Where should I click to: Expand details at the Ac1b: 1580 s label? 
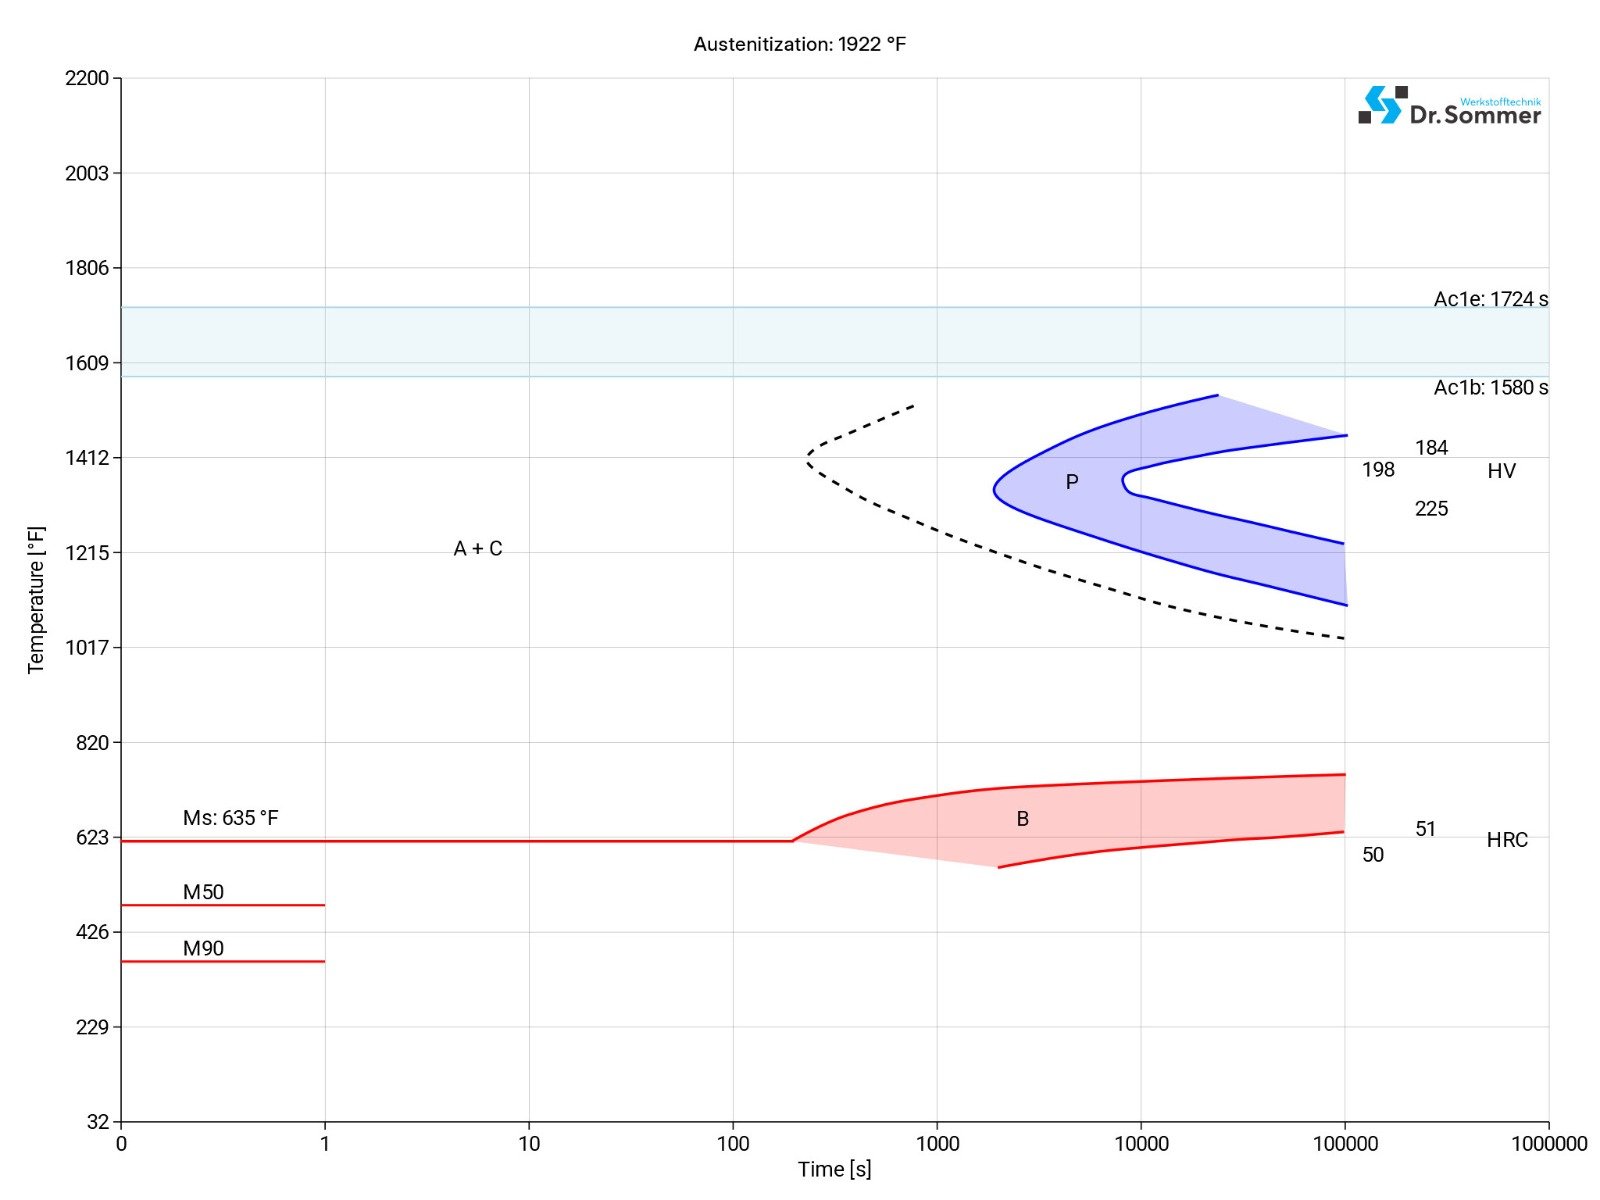[1491, 386]
